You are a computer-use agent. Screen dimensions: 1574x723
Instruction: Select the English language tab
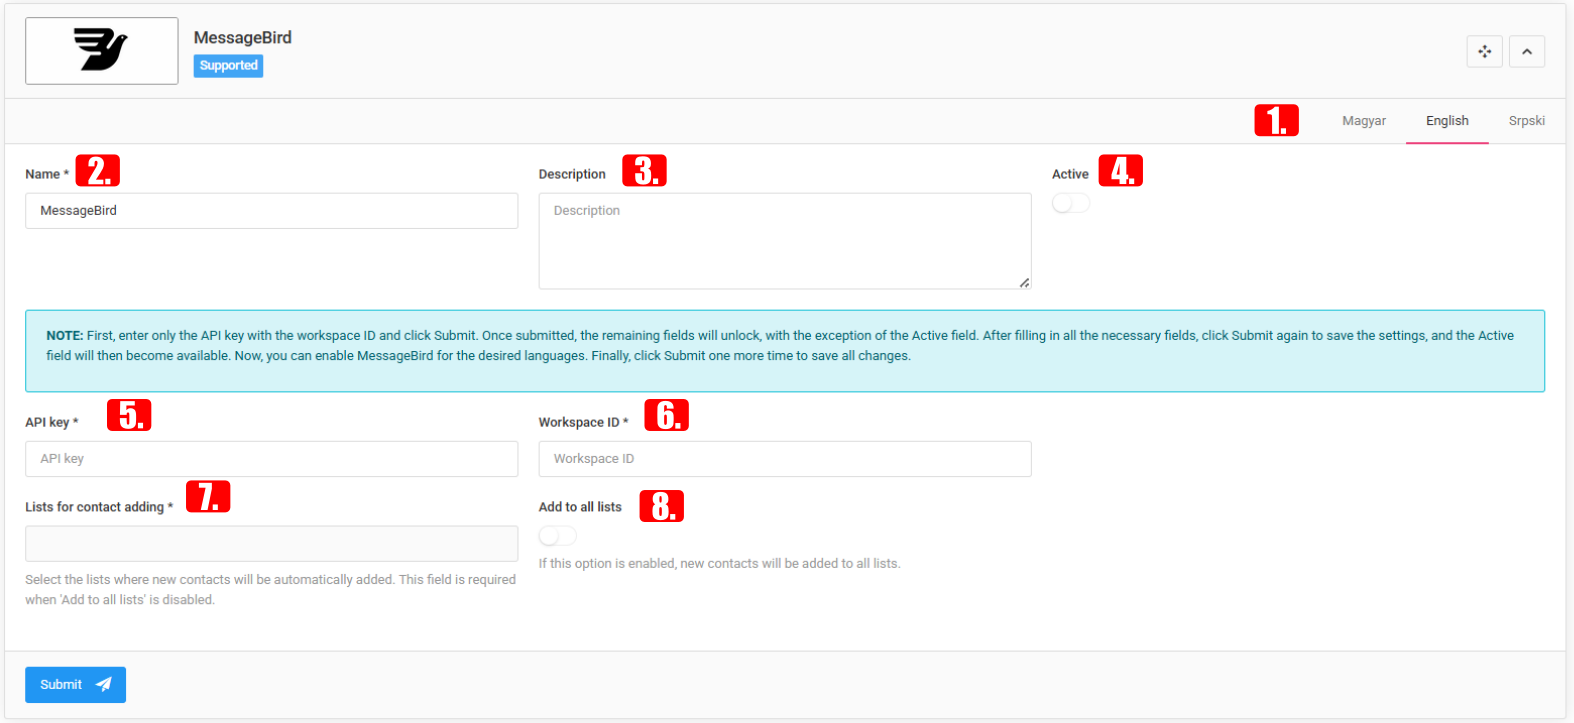click(x=1447, y=121)
